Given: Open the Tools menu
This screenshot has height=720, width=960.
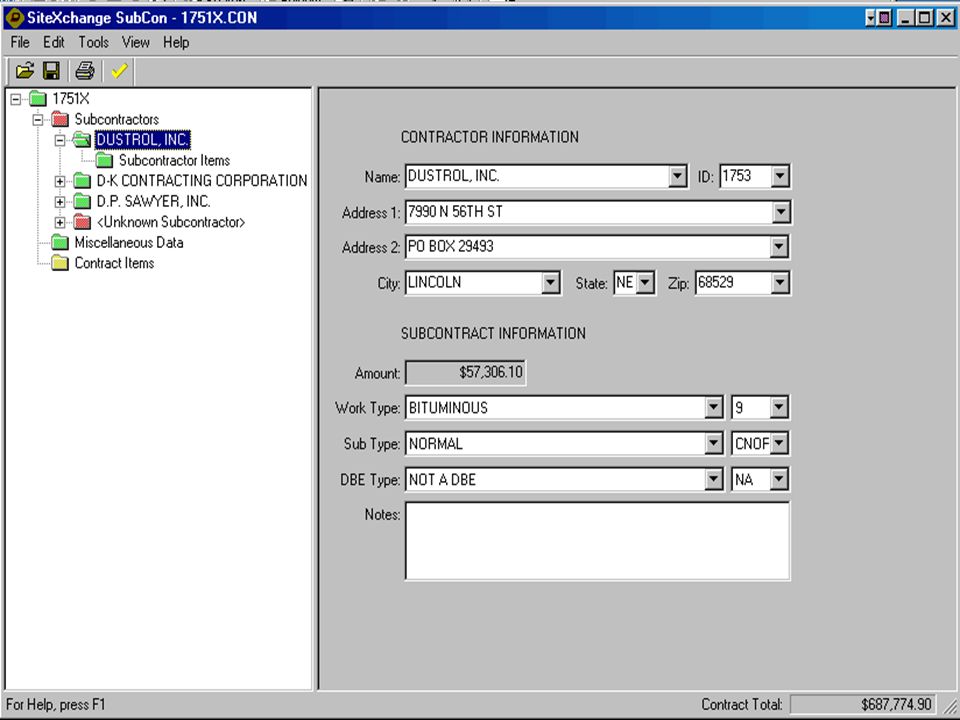Looking at the screenshot, I should coord(93,42).
